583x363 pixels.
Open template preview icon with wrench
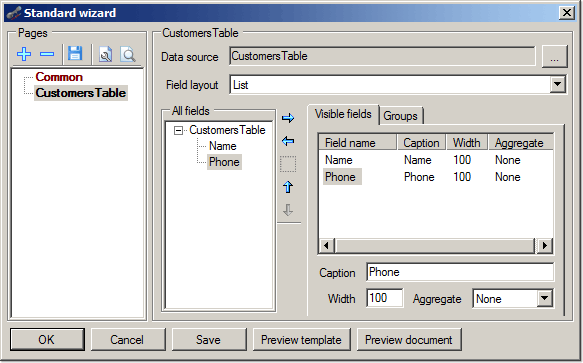[106, 55]
